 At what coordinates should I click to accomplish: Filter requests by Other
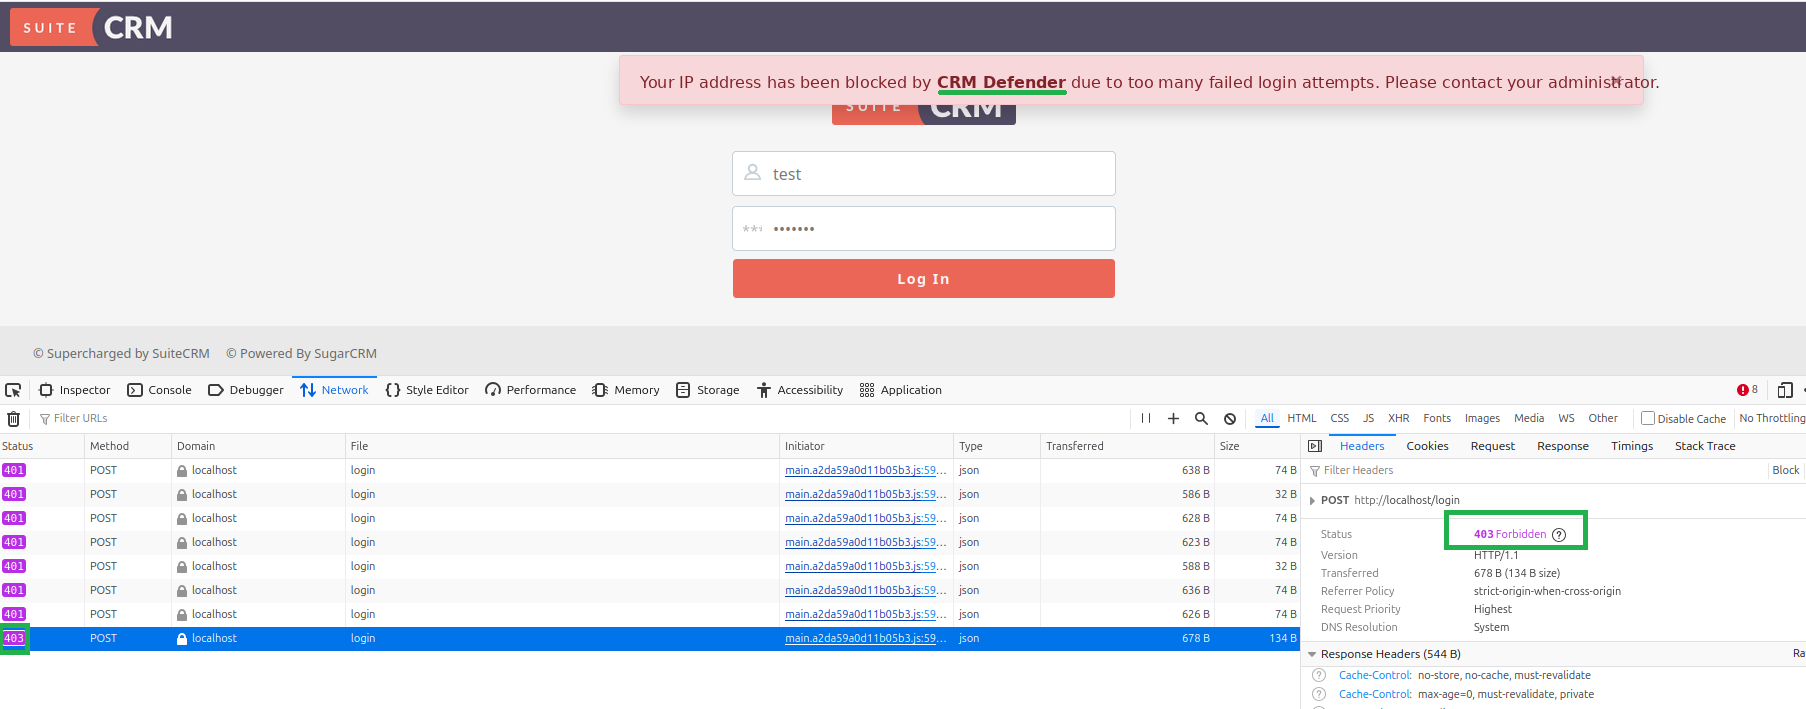pos(1603,418)
